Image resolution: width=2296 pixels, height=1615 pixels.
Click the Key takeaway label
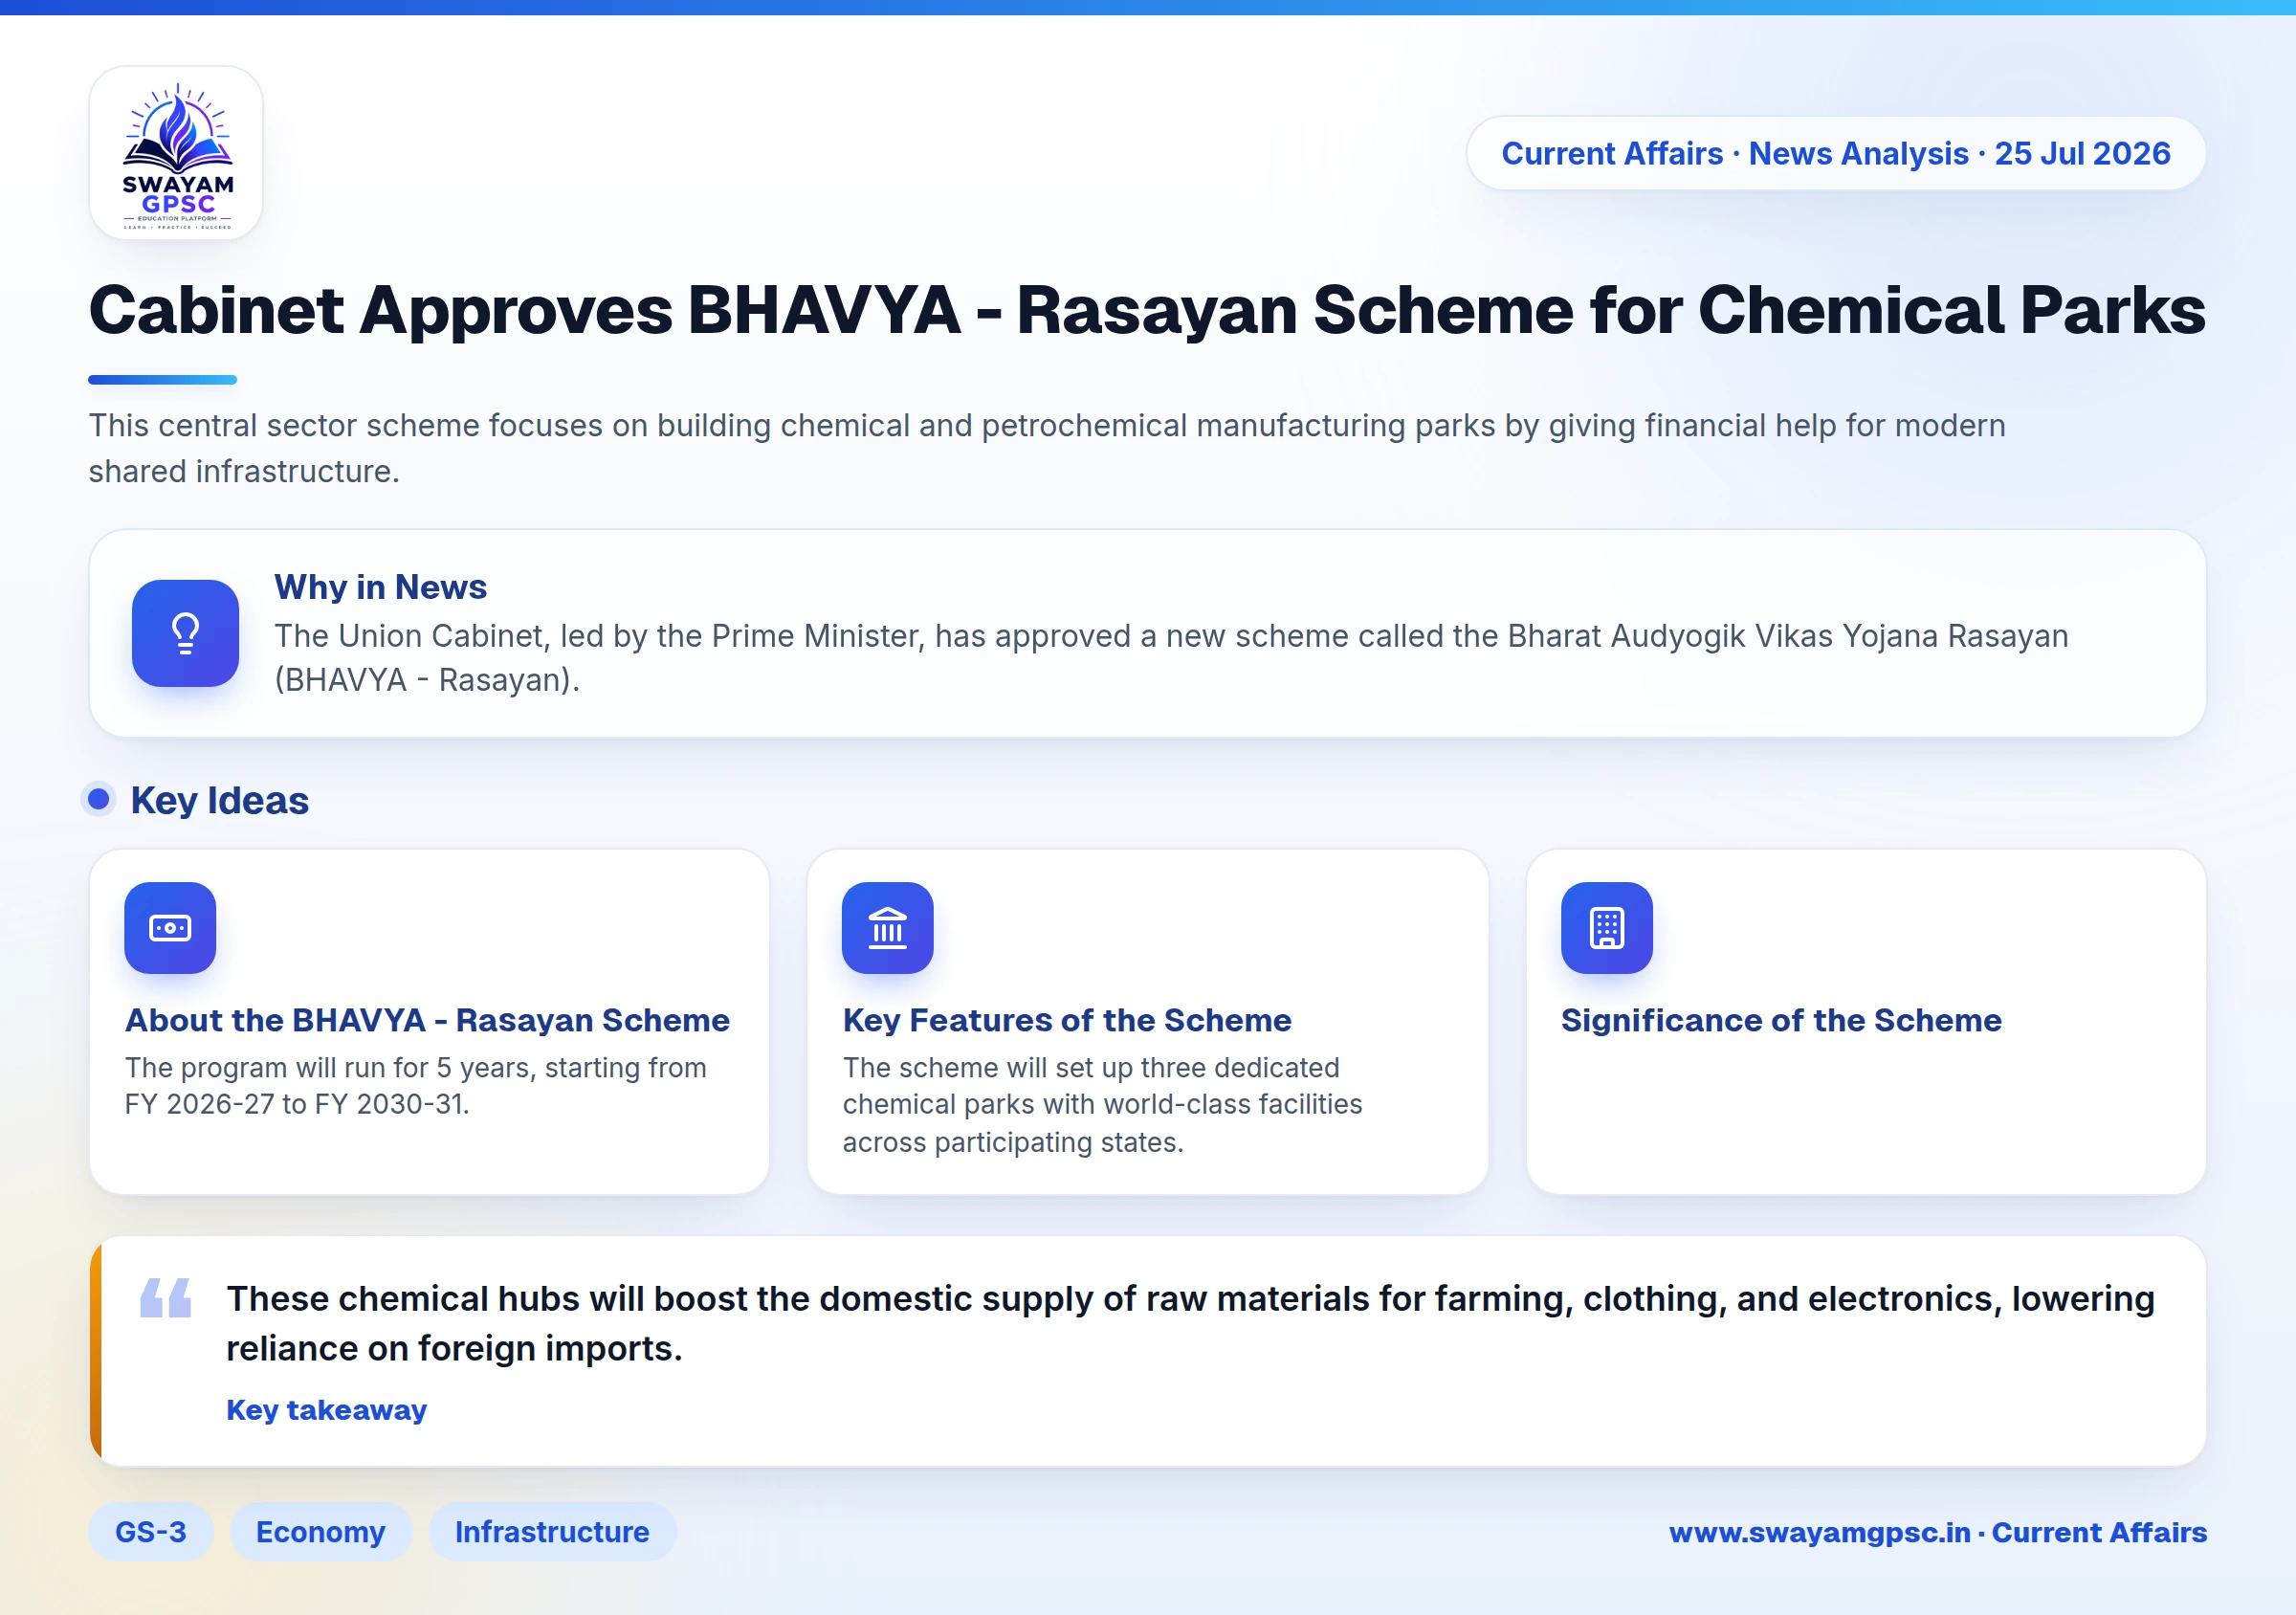coord(326,1410)
